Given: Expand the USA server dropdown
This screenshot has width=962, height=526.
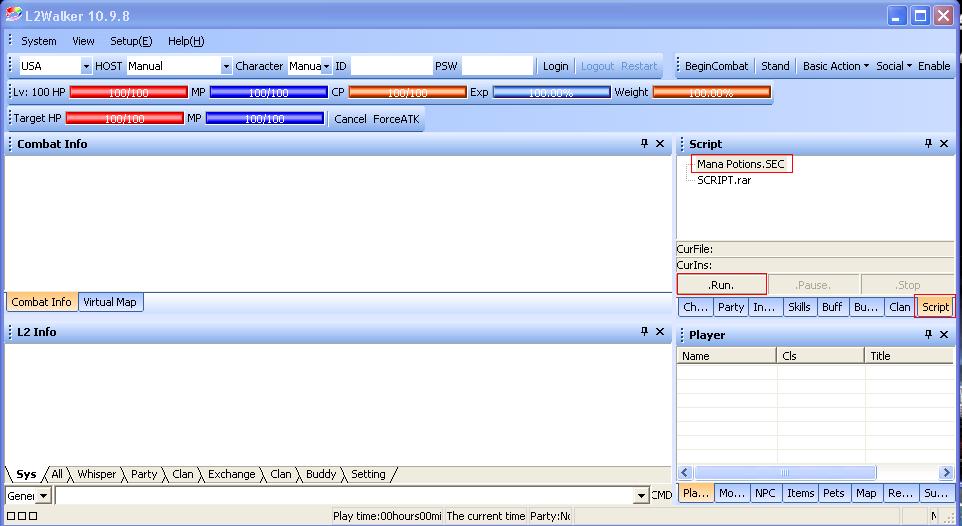Looking at the screenshot, I should coord(86,66).
